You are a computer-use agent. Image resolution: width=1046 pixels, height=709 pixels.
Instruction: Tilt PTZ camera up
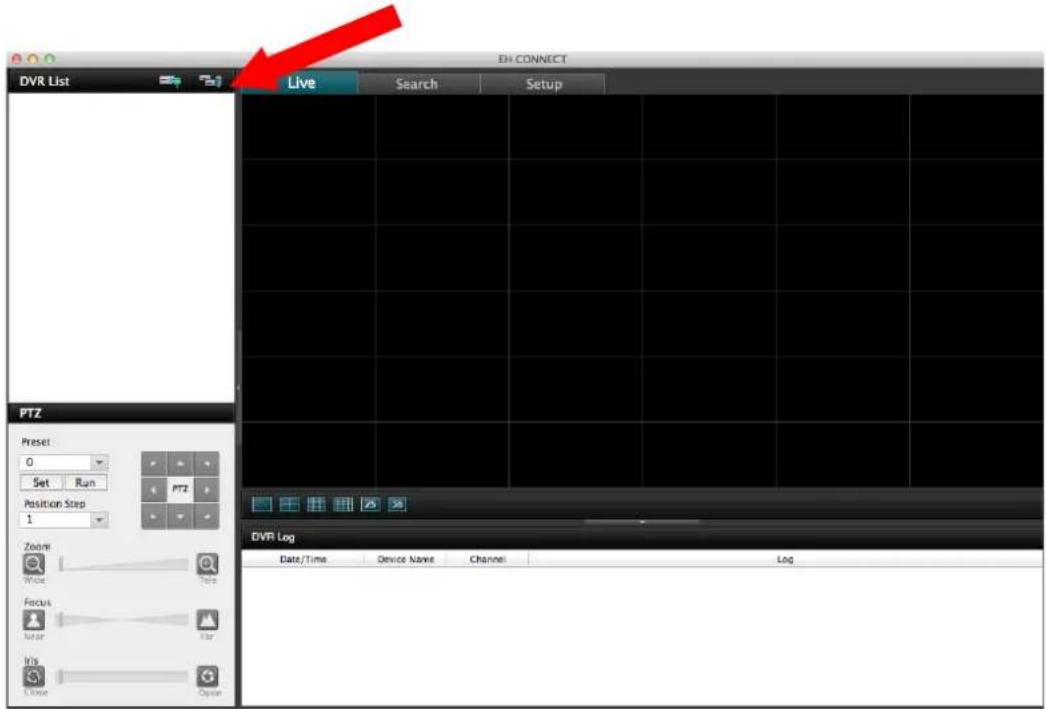click(x=179, y=464)
